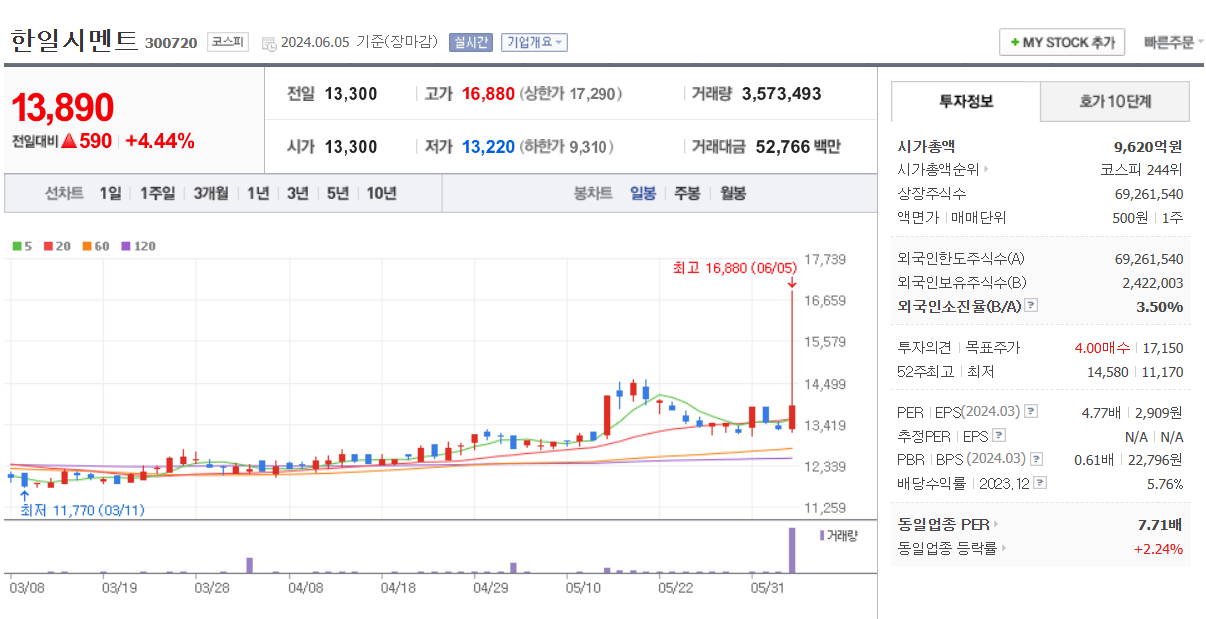
Task: Click the 최저 11,770 (03/11) chart marker
Action: [x=82, y=510]
